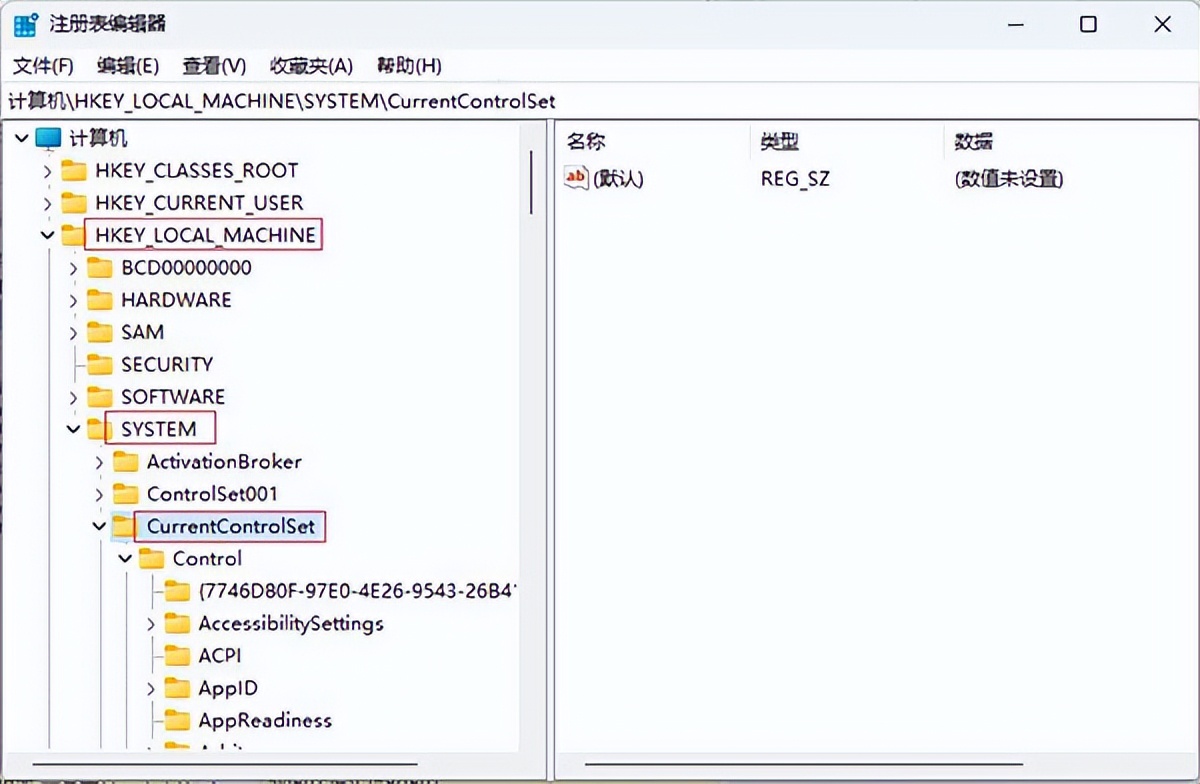Image resolution: width=1200 pixels, height=784 pixels.
Task: Expand the SAM chevron
Action: click(x=73, y=332)
